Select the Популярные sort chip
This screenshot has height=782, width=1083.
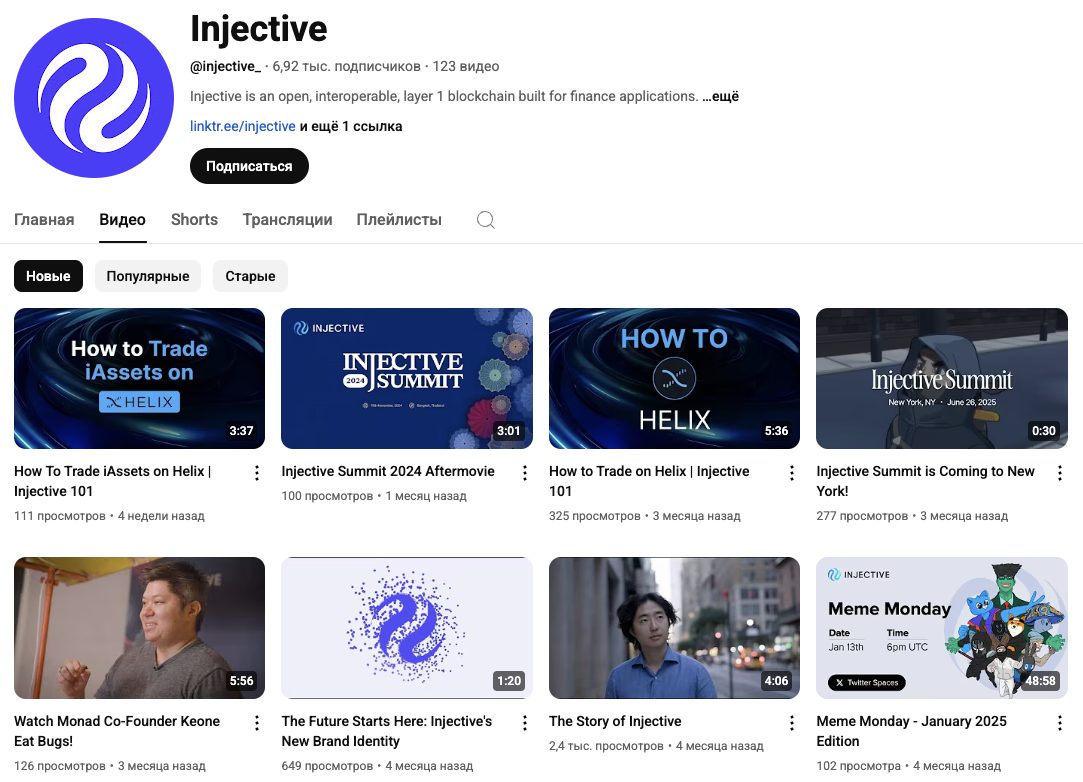point(148,276)
